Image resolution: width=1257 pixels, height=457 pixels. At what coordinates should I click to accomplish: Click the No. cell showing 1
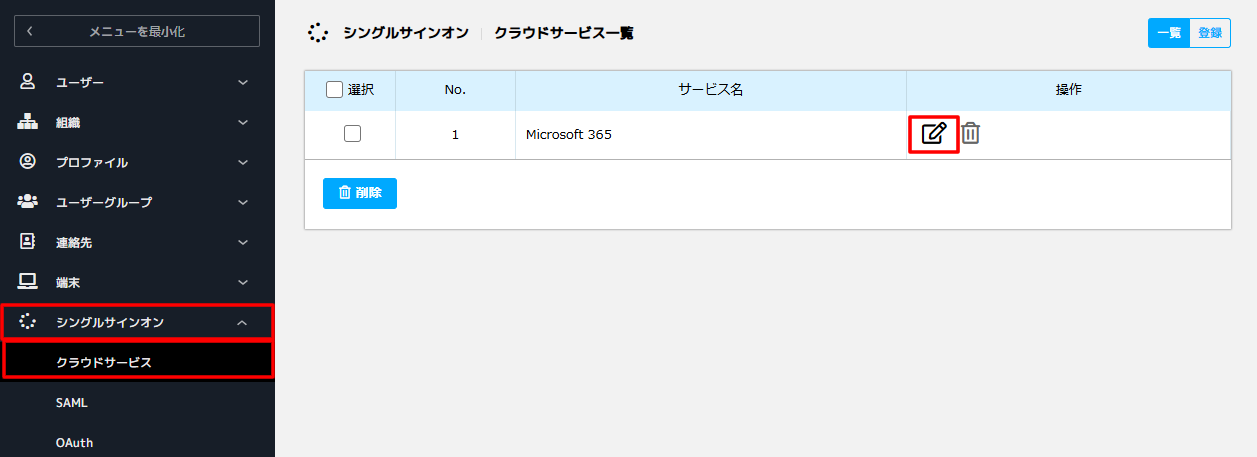click(455, 134)
